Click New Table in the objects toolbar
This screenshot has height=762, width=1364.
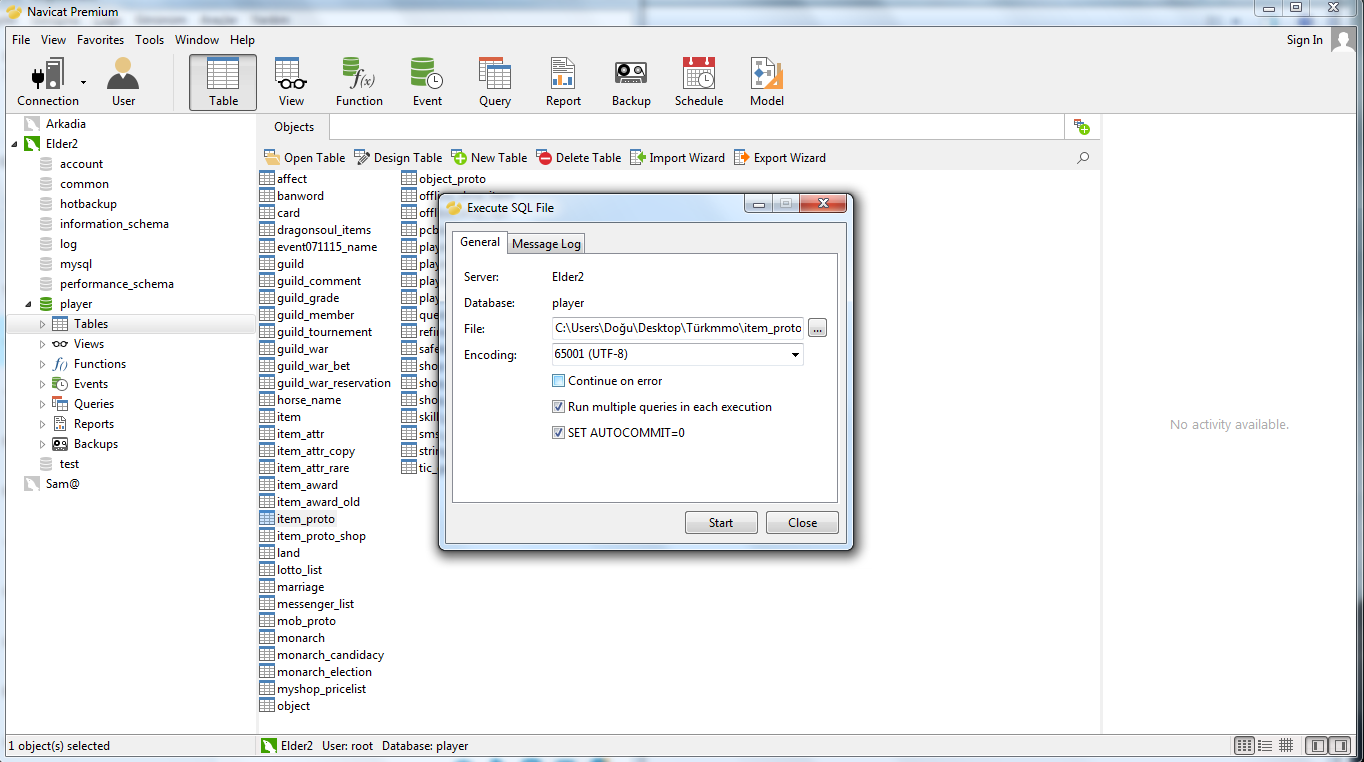(x=489, y=158)
